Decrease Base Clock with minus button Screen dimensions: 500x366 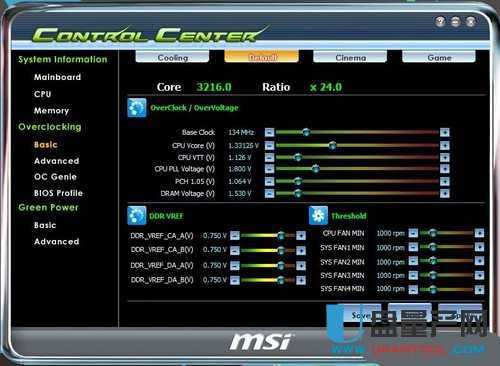pos(269,132)
